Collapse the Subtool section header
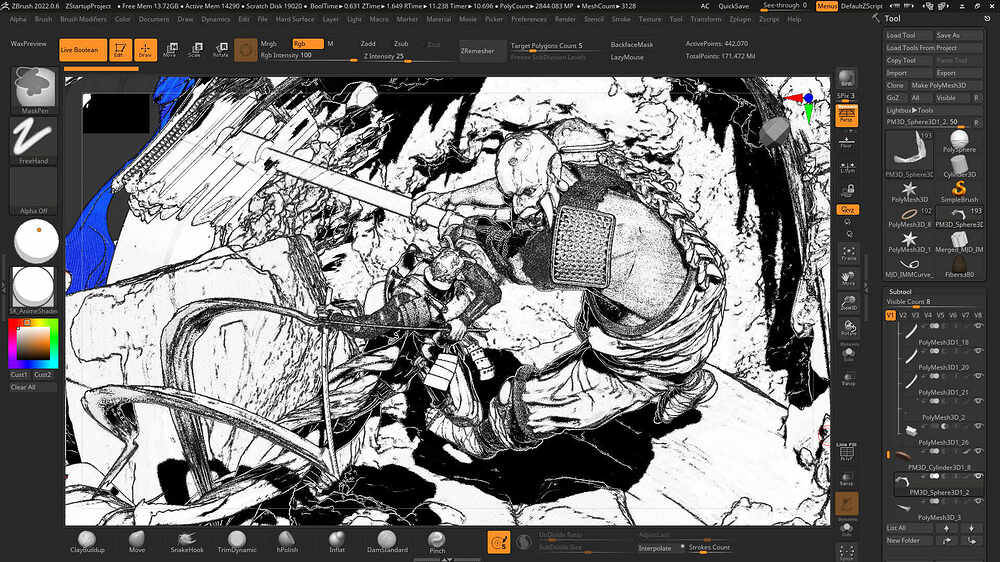1000x562 pixels. 900,292
